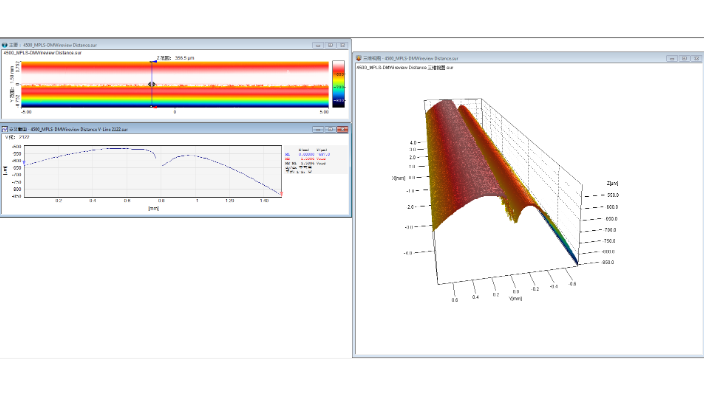
Task: Maximize the surface map window
Action: (330, 45)
